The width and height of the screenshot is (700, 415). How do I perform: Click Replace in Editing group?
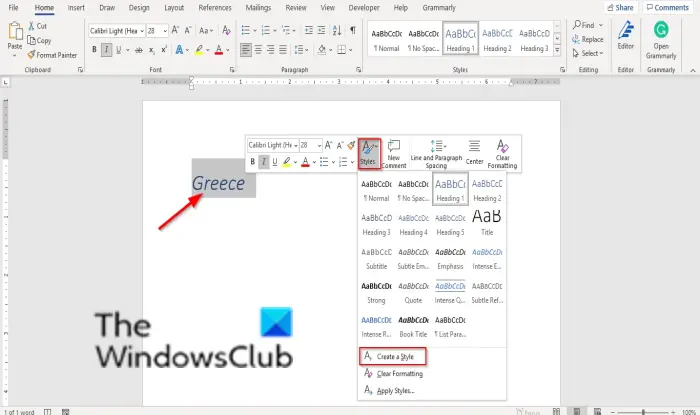coord(588,39)
